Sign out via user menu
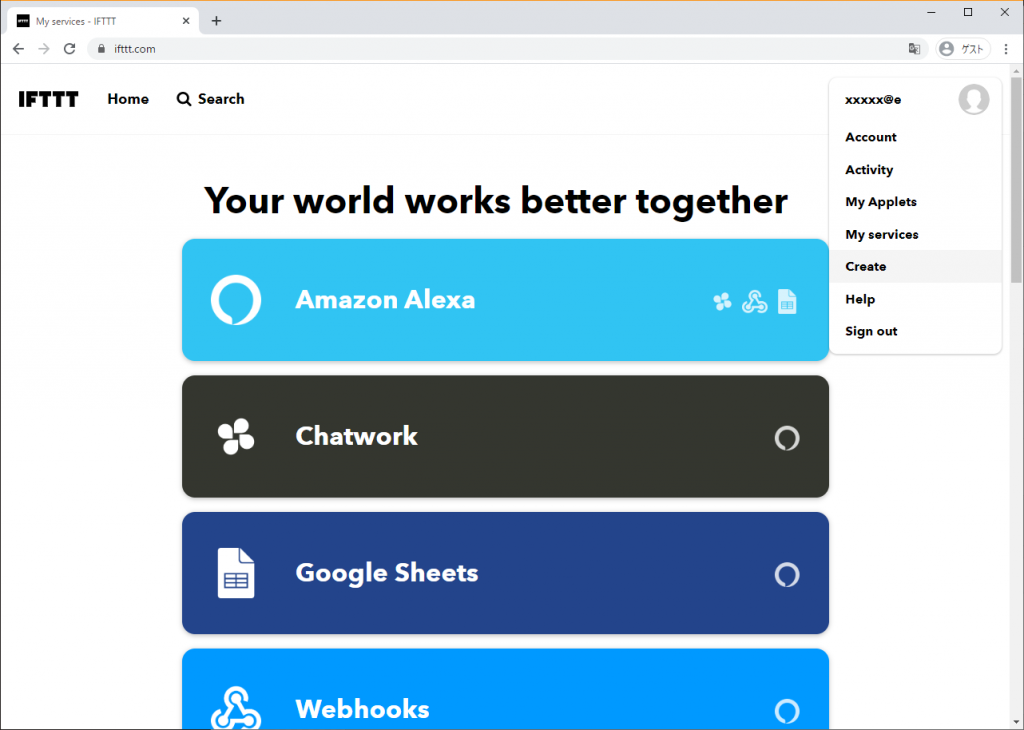Screen dimensions: 1024x730 point(871,331)
